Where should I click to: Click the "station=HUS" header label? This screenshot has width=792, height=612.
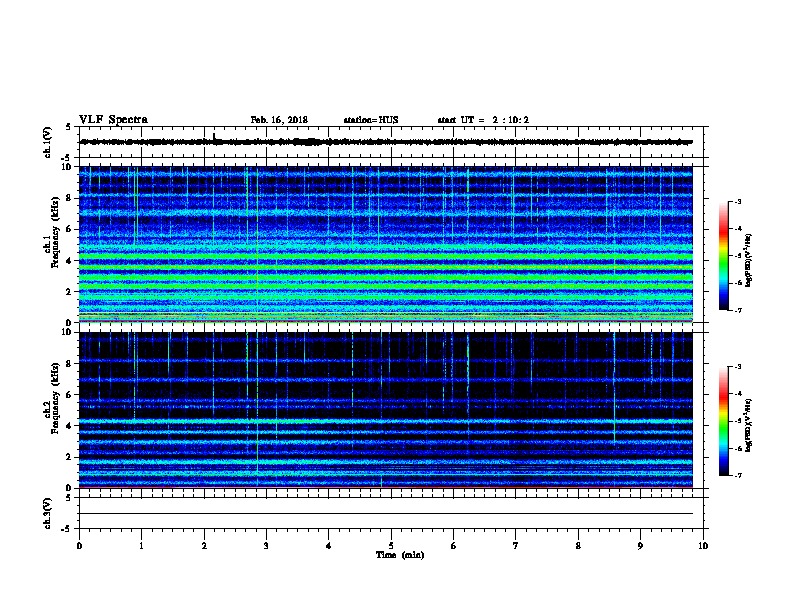tap(371, 120)
